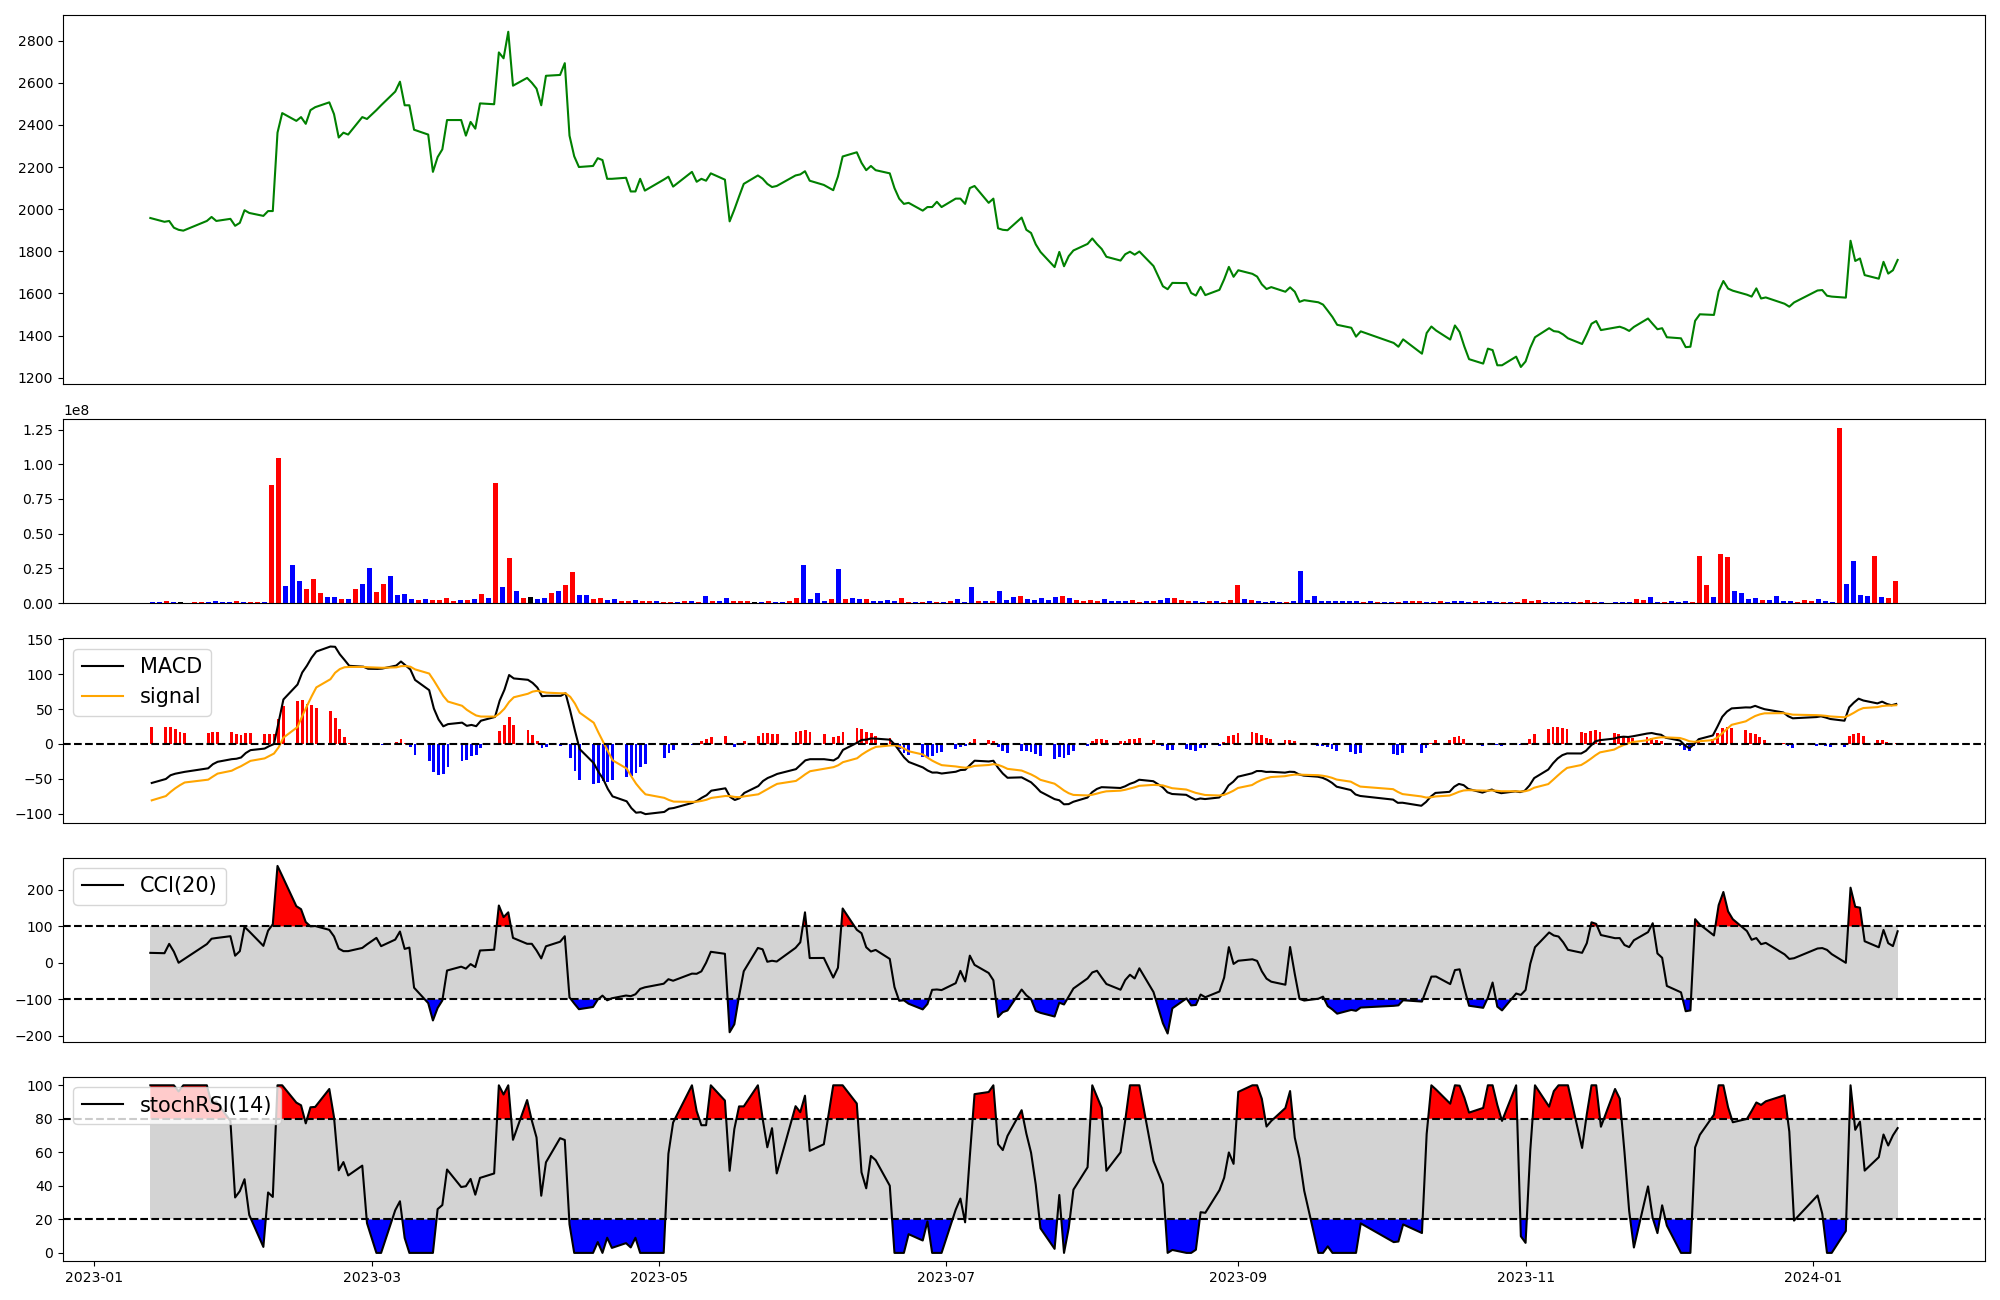Click the 1200 price axis tick label
This screenshot has width=2000, height=1300.
pyautogui.click(x=35, y=378)
